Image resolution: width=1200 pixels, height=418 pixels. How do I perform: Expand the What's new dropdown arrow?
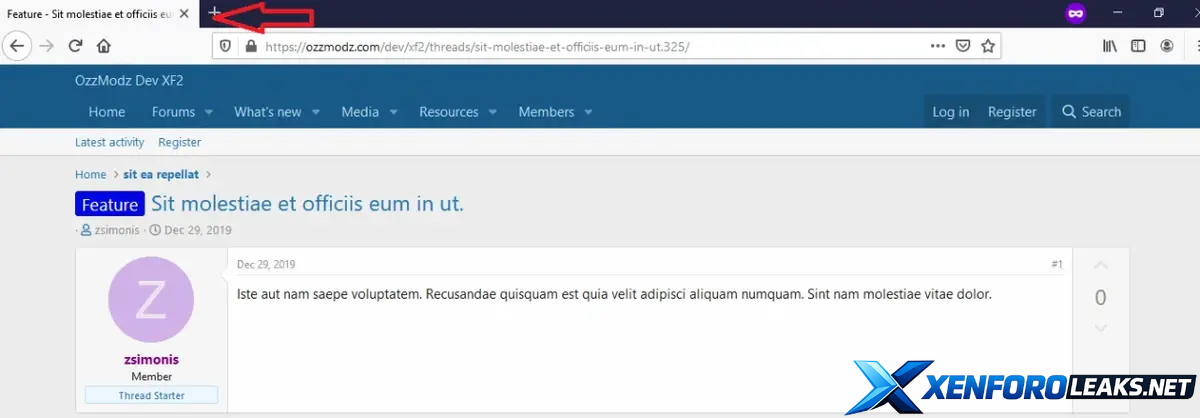point(315,112)
